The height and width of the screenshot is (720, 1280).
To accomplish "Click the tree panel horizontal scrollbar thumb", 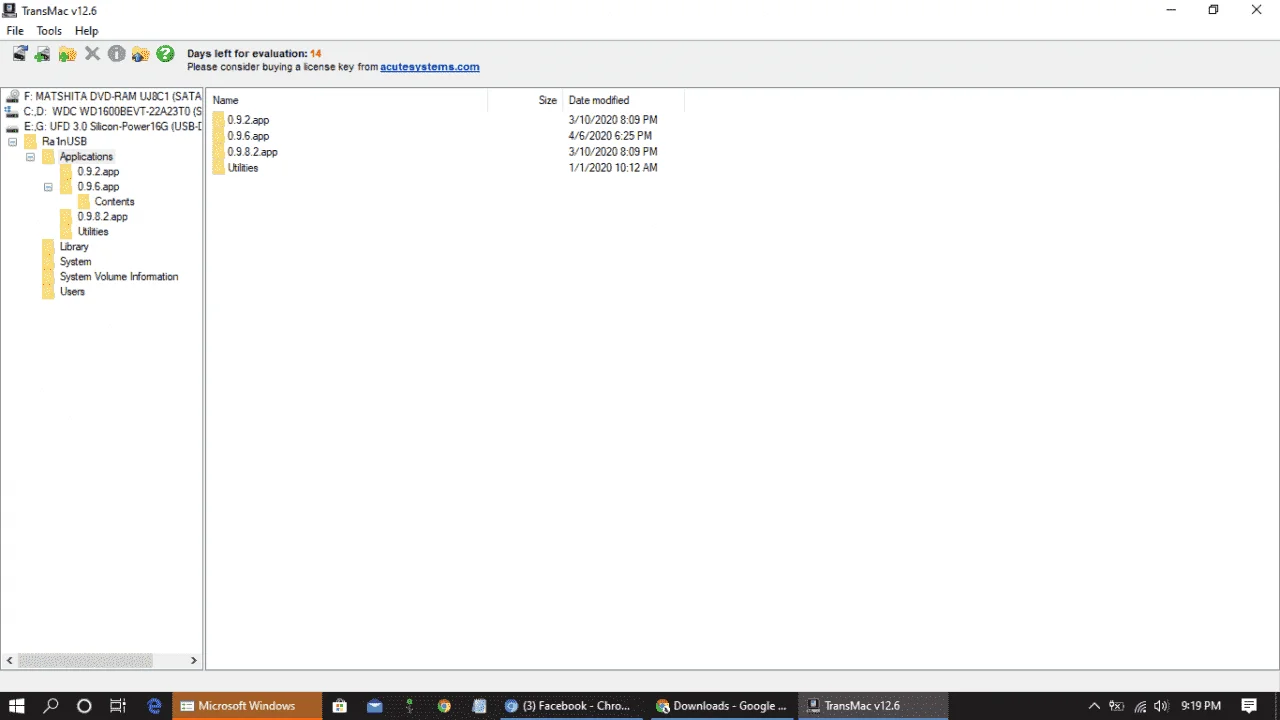I will (85, 661).
